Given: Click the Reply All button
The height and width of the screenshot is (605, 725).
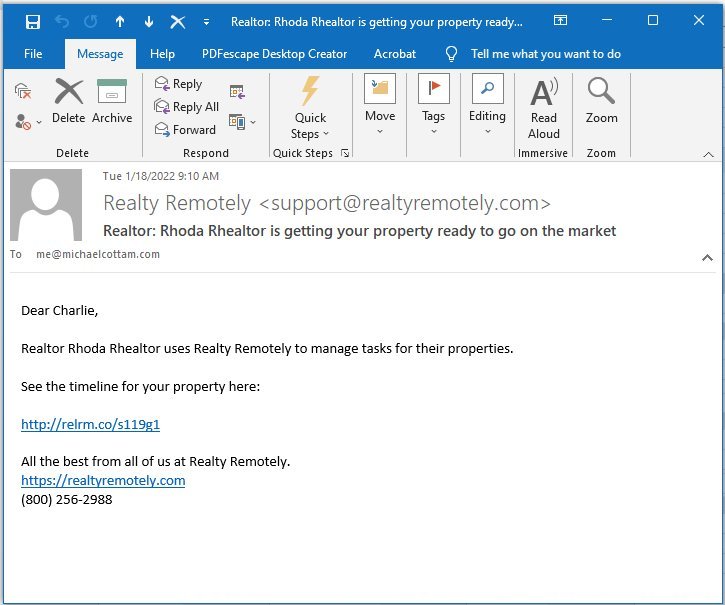Looking at the screenshot, I should [187, 107].
